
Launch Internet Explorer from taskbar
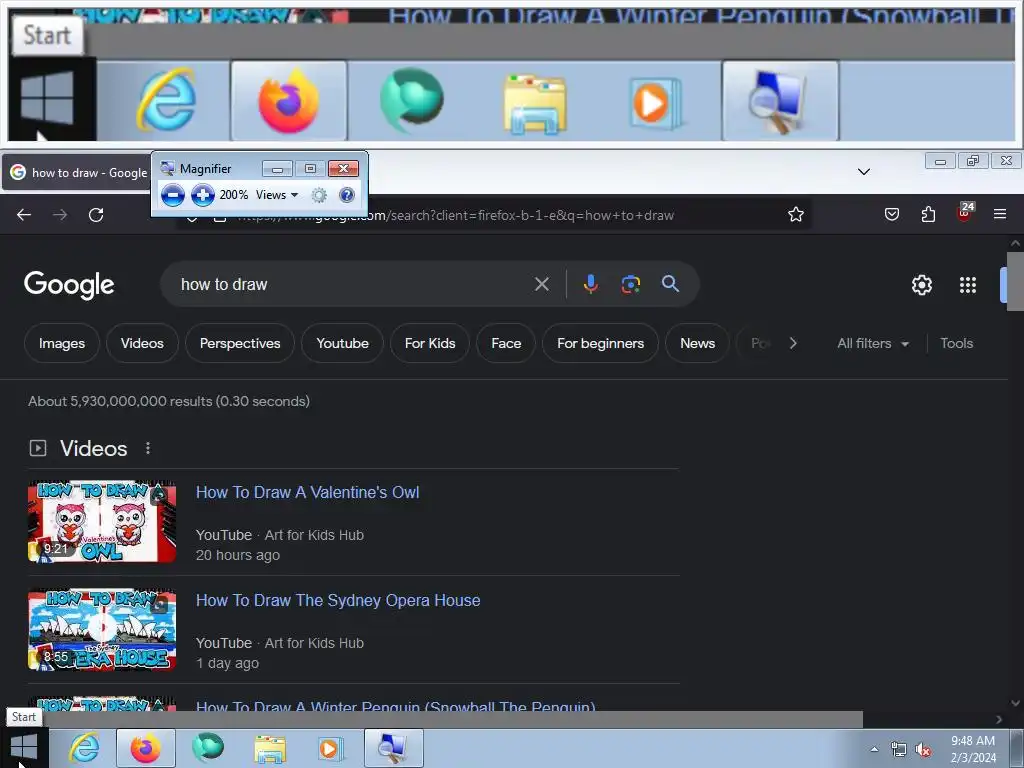point(85,748)
